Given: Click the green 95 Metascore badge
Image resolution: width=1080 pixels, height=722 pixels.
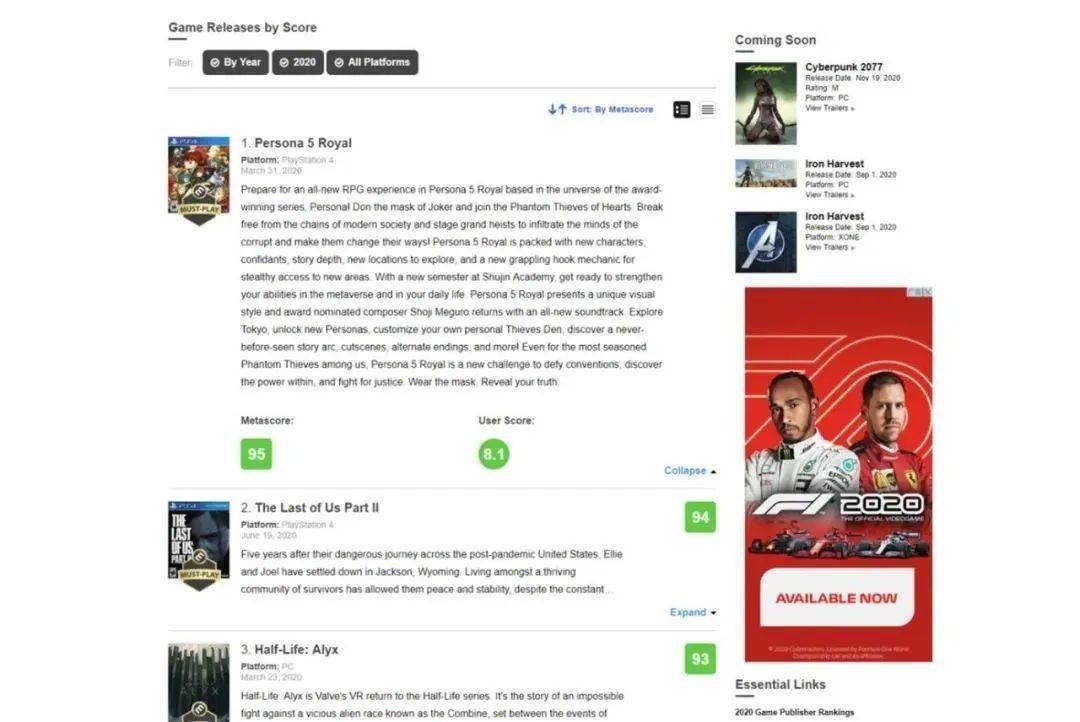Looking at the screenshot, I should tap(256, 454).
